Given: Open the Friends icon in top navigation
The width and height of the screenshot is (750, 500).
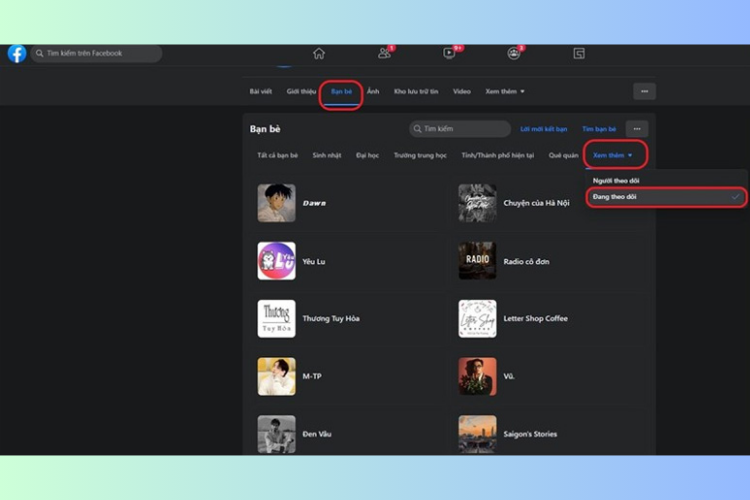Looking at the screenshot, I should pyautogui.click(x=384, y=54).
